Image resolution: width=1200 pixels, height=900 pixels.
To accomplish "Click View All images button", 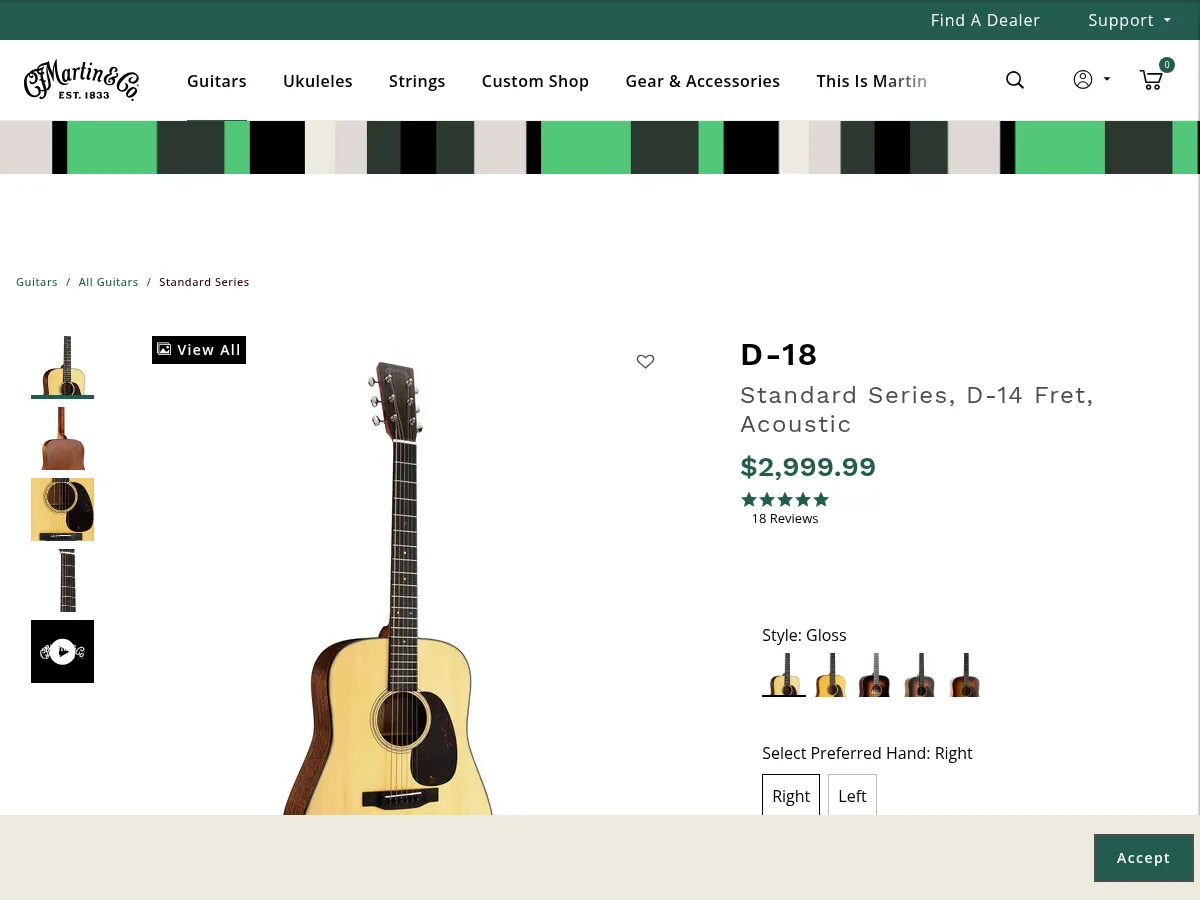I will point(199,350).
